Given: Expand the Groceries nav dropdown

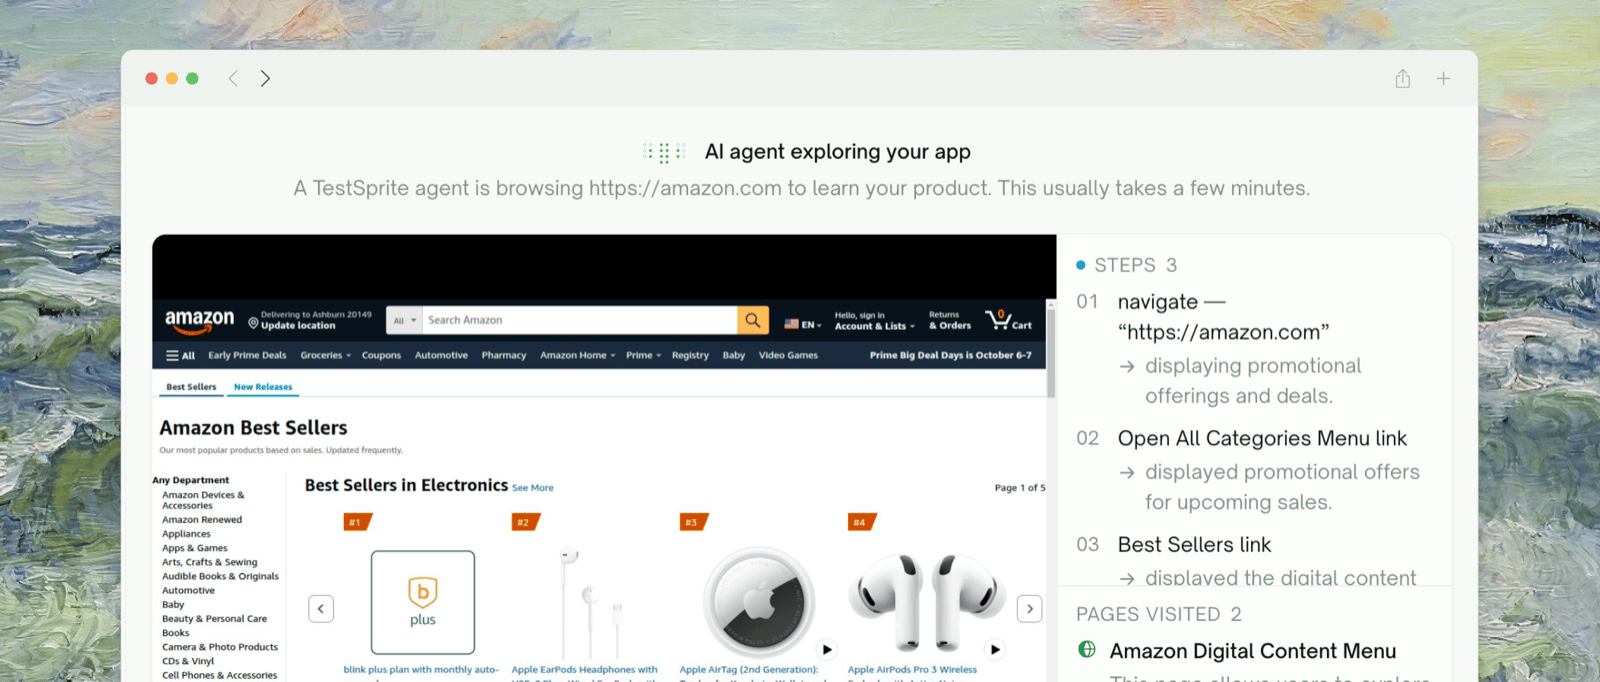Looking at the screenshot, I should [x=325, y=355].
